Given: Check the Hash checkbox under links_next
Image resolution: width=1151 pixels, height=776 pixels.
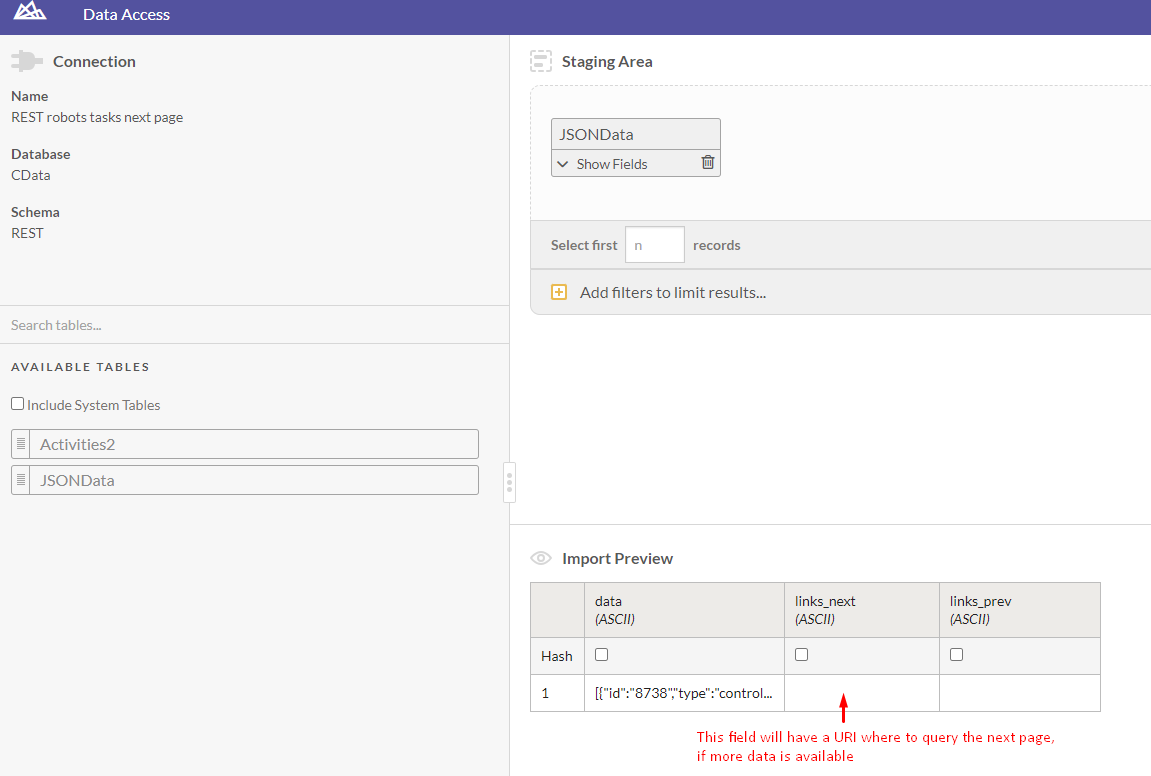Looking at the screenshot, I should pyautogui.click(x=802, y=654).
